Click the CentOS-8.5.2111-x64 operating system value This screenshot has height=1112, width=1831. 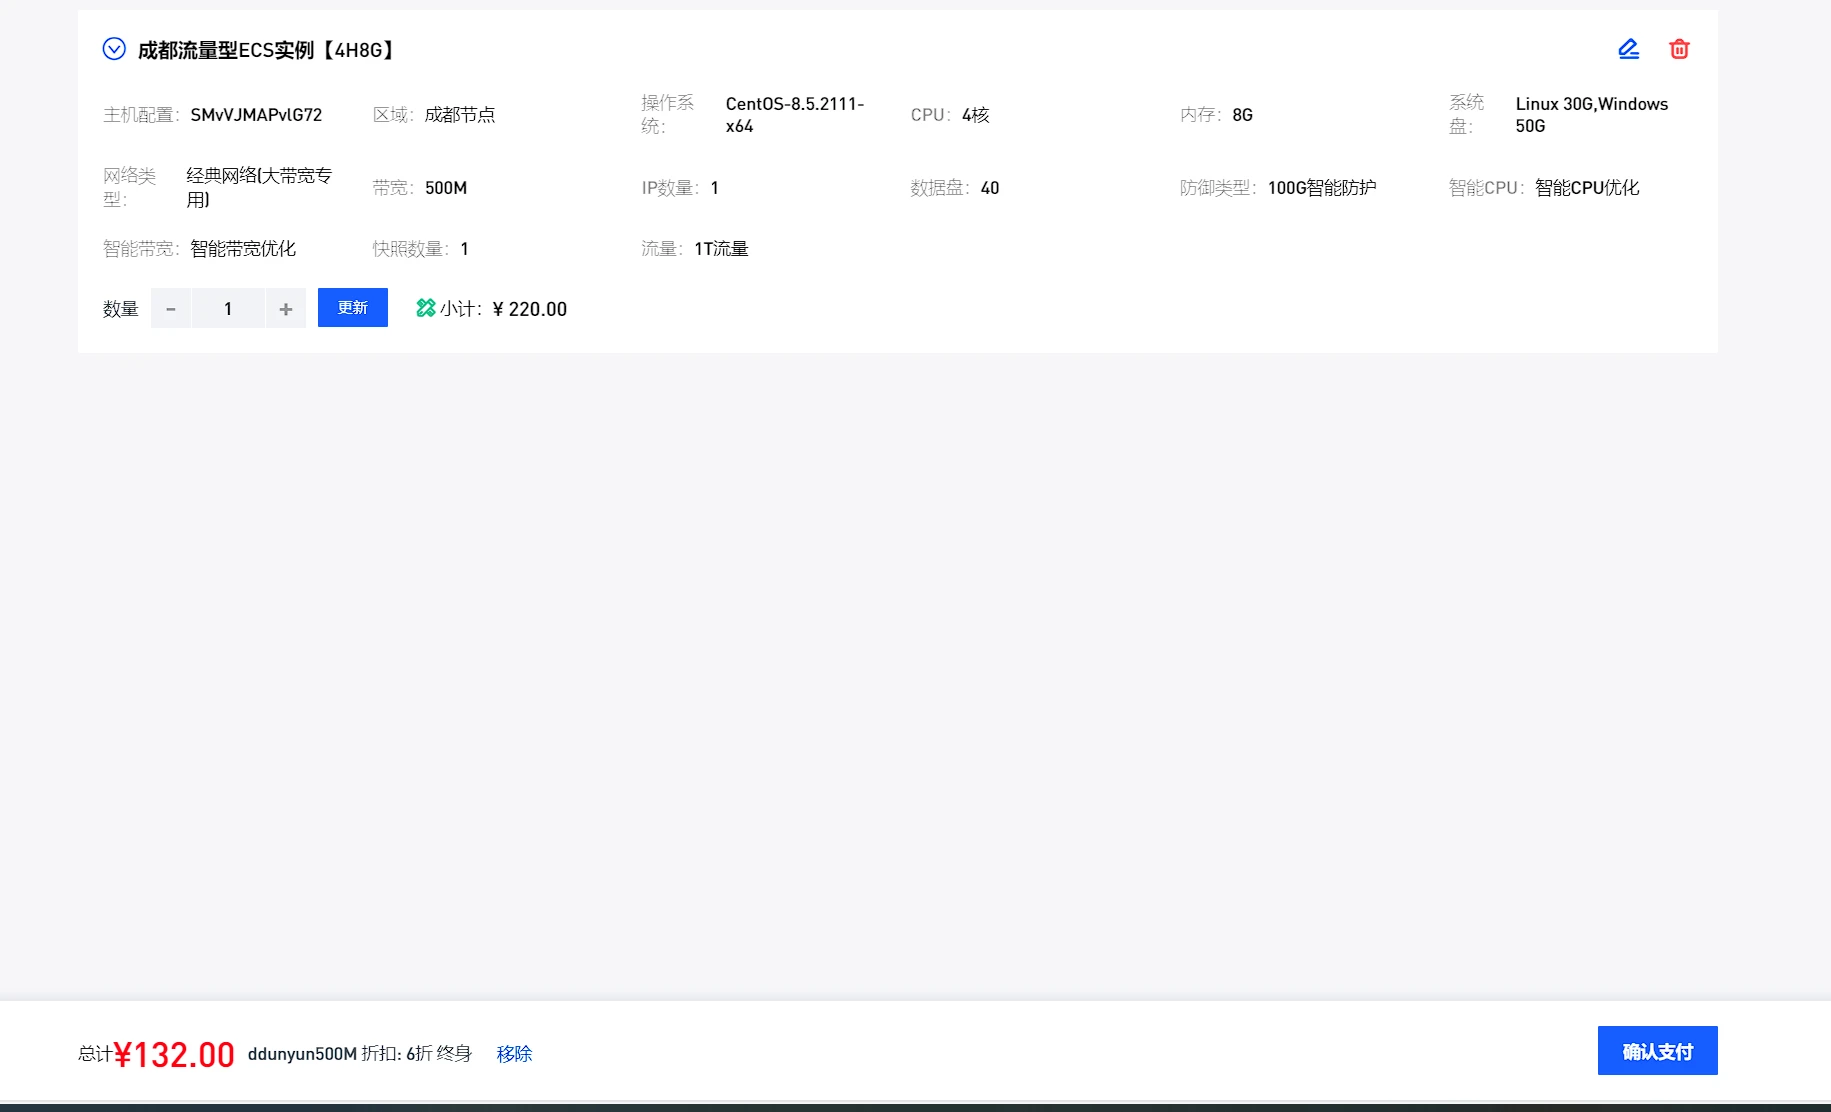(794, 115)
